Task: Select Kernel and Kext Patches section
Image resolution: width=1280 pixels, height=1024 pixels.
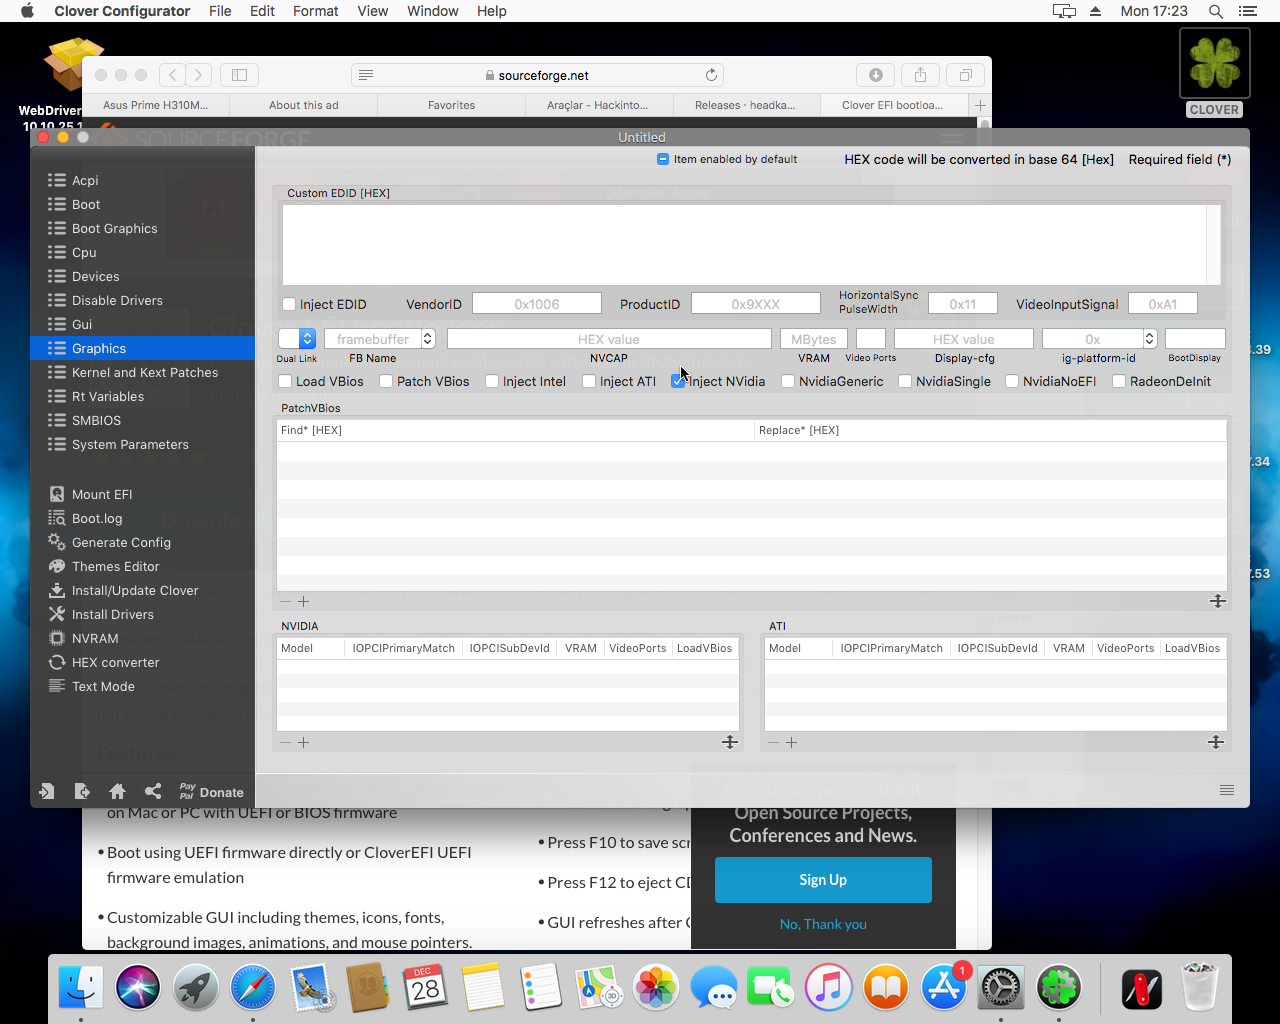Action: pyautogui.click(x=144, y=372)
